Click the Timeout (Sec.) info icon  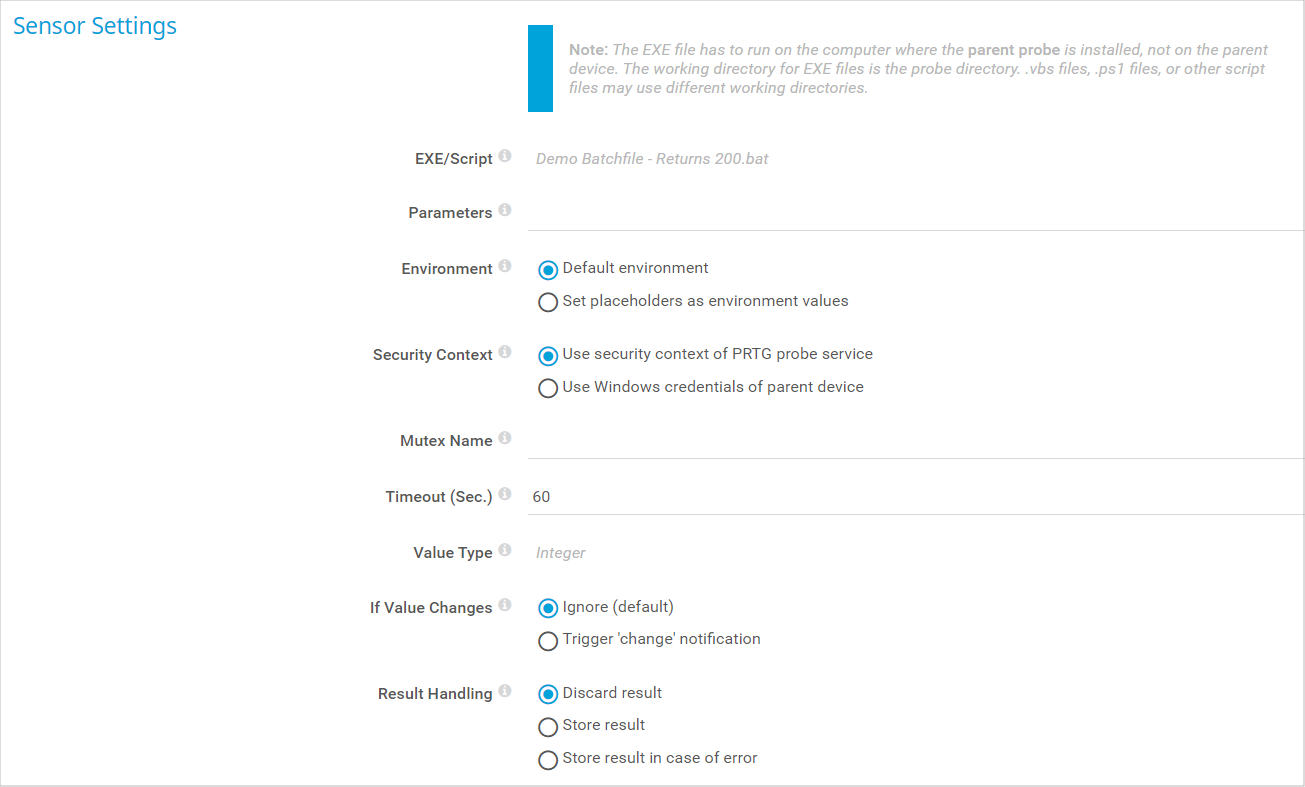[505, 495]
